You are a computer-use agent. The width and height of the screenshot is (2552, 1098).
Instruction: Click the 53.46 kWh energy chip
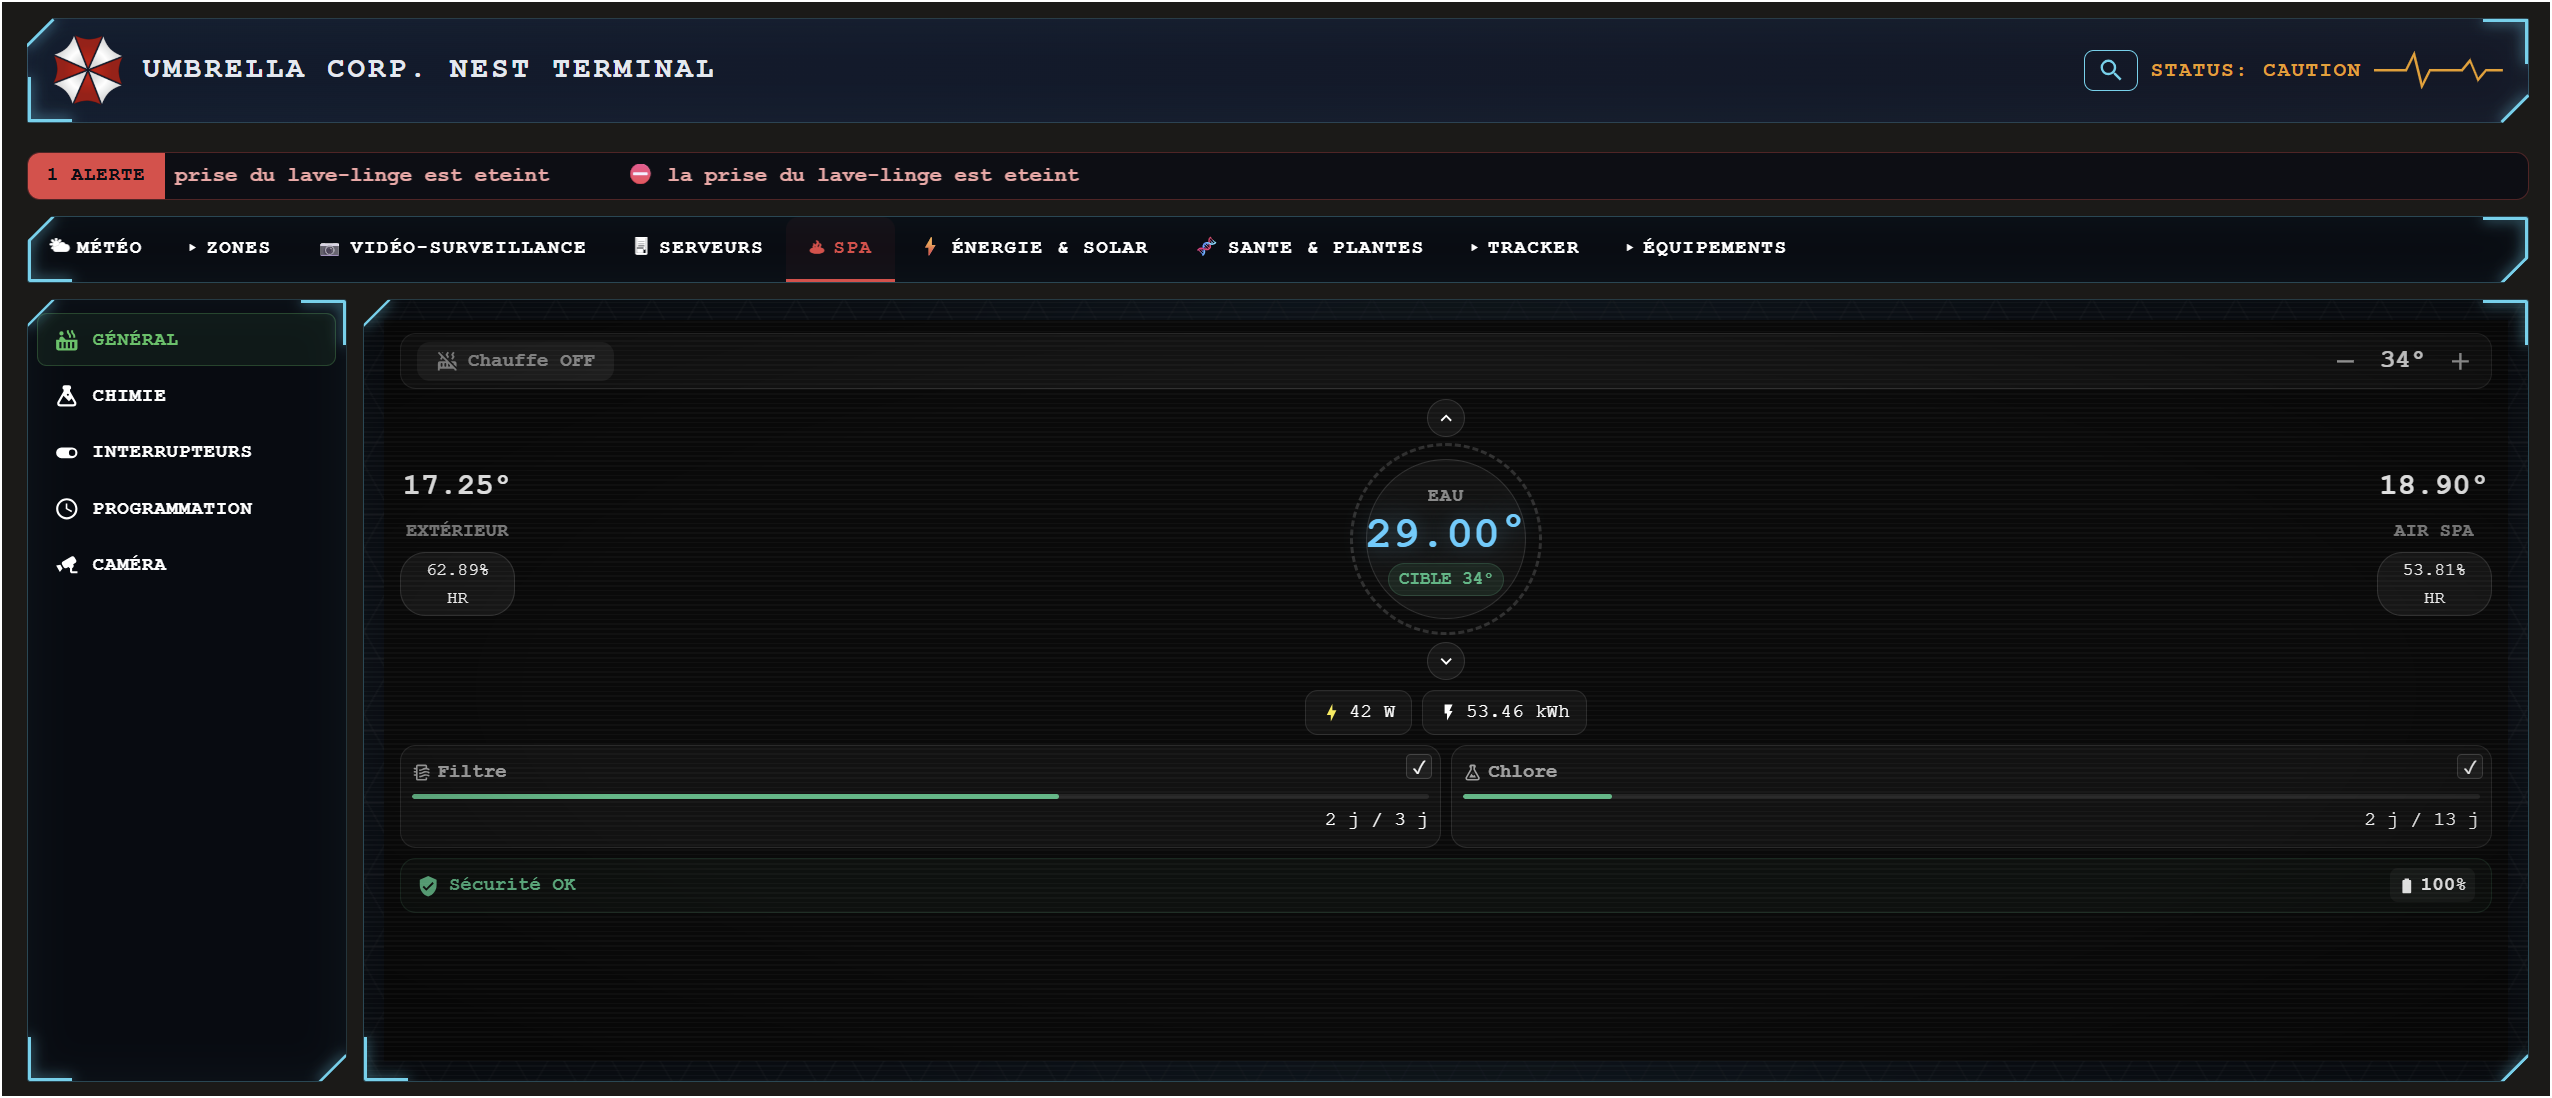pyautogui.click(x=1504, y=712)
